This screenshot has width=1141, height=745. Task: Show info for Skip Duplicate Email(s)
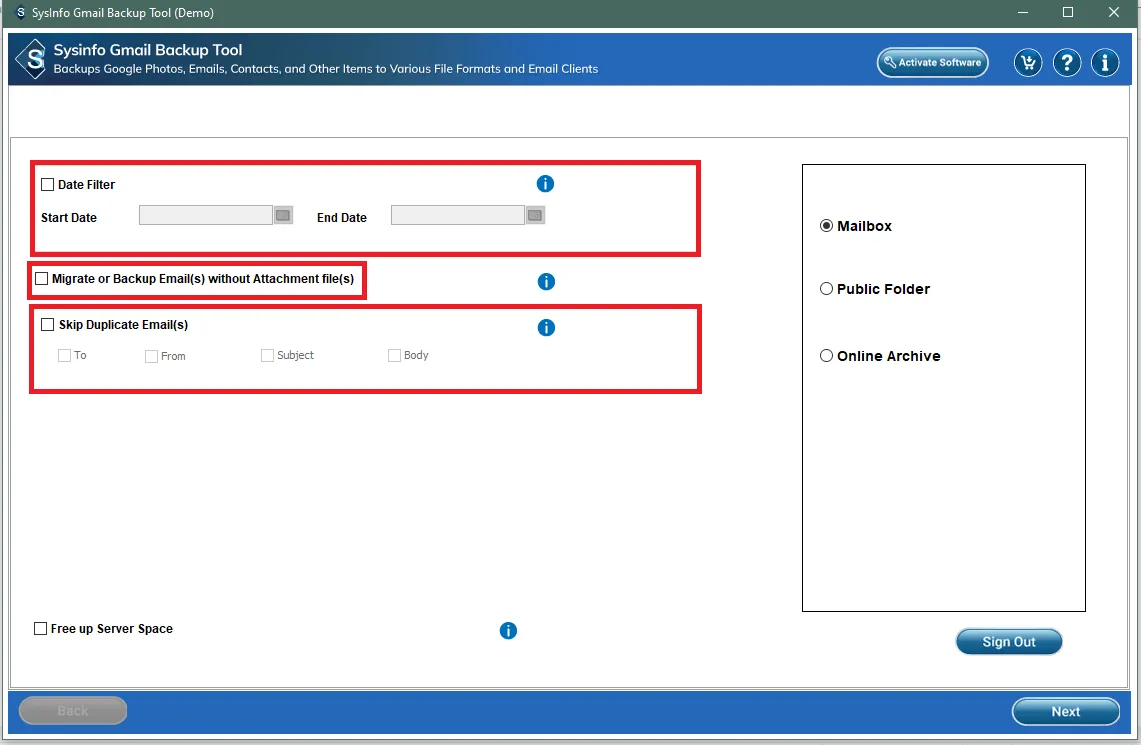point(546,328)
